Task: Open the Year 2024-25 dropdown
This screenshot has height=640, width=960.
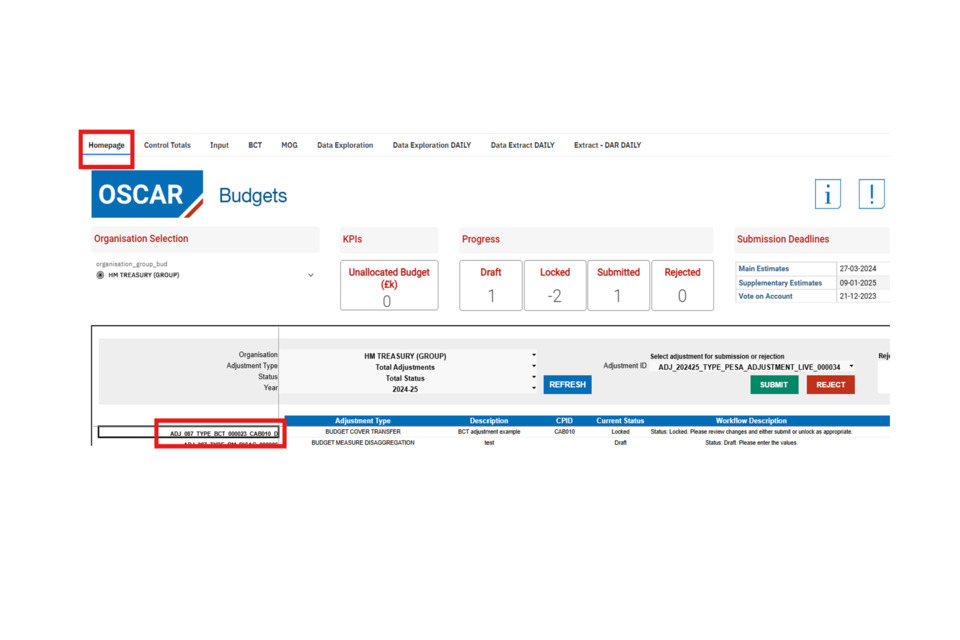Action: pos(533,389)
